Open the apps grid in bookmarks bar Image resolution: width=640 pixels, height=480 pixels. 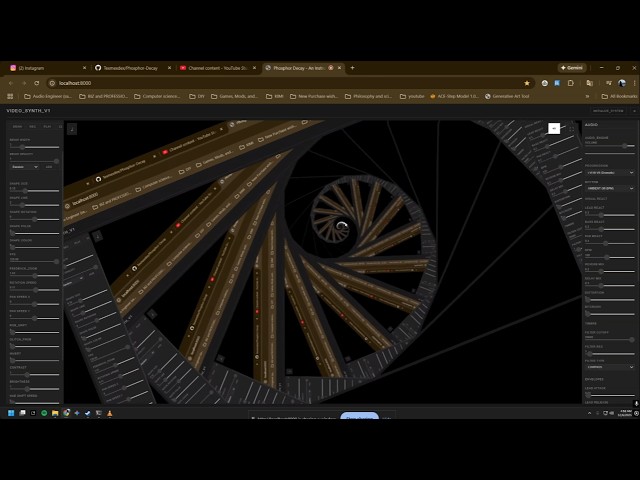[x=10, y=96]
